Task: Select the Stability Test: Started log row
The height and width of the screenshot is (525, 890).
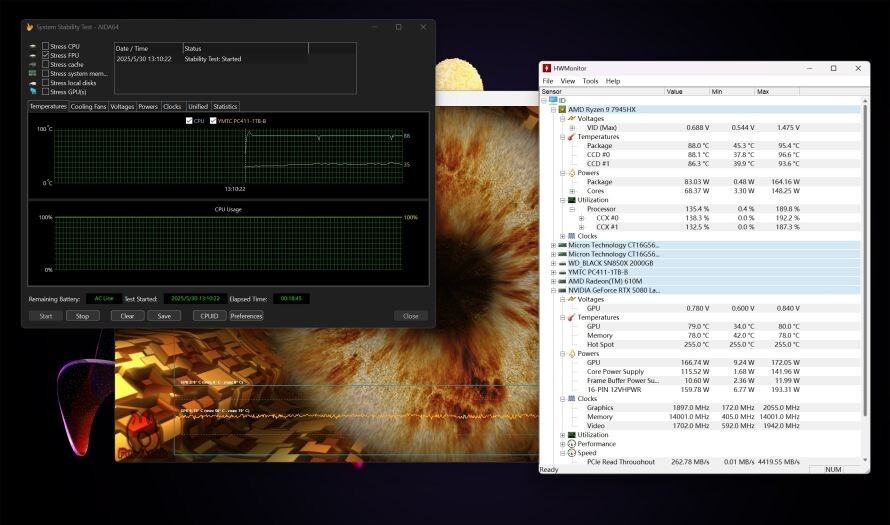Action: (211, 59)
